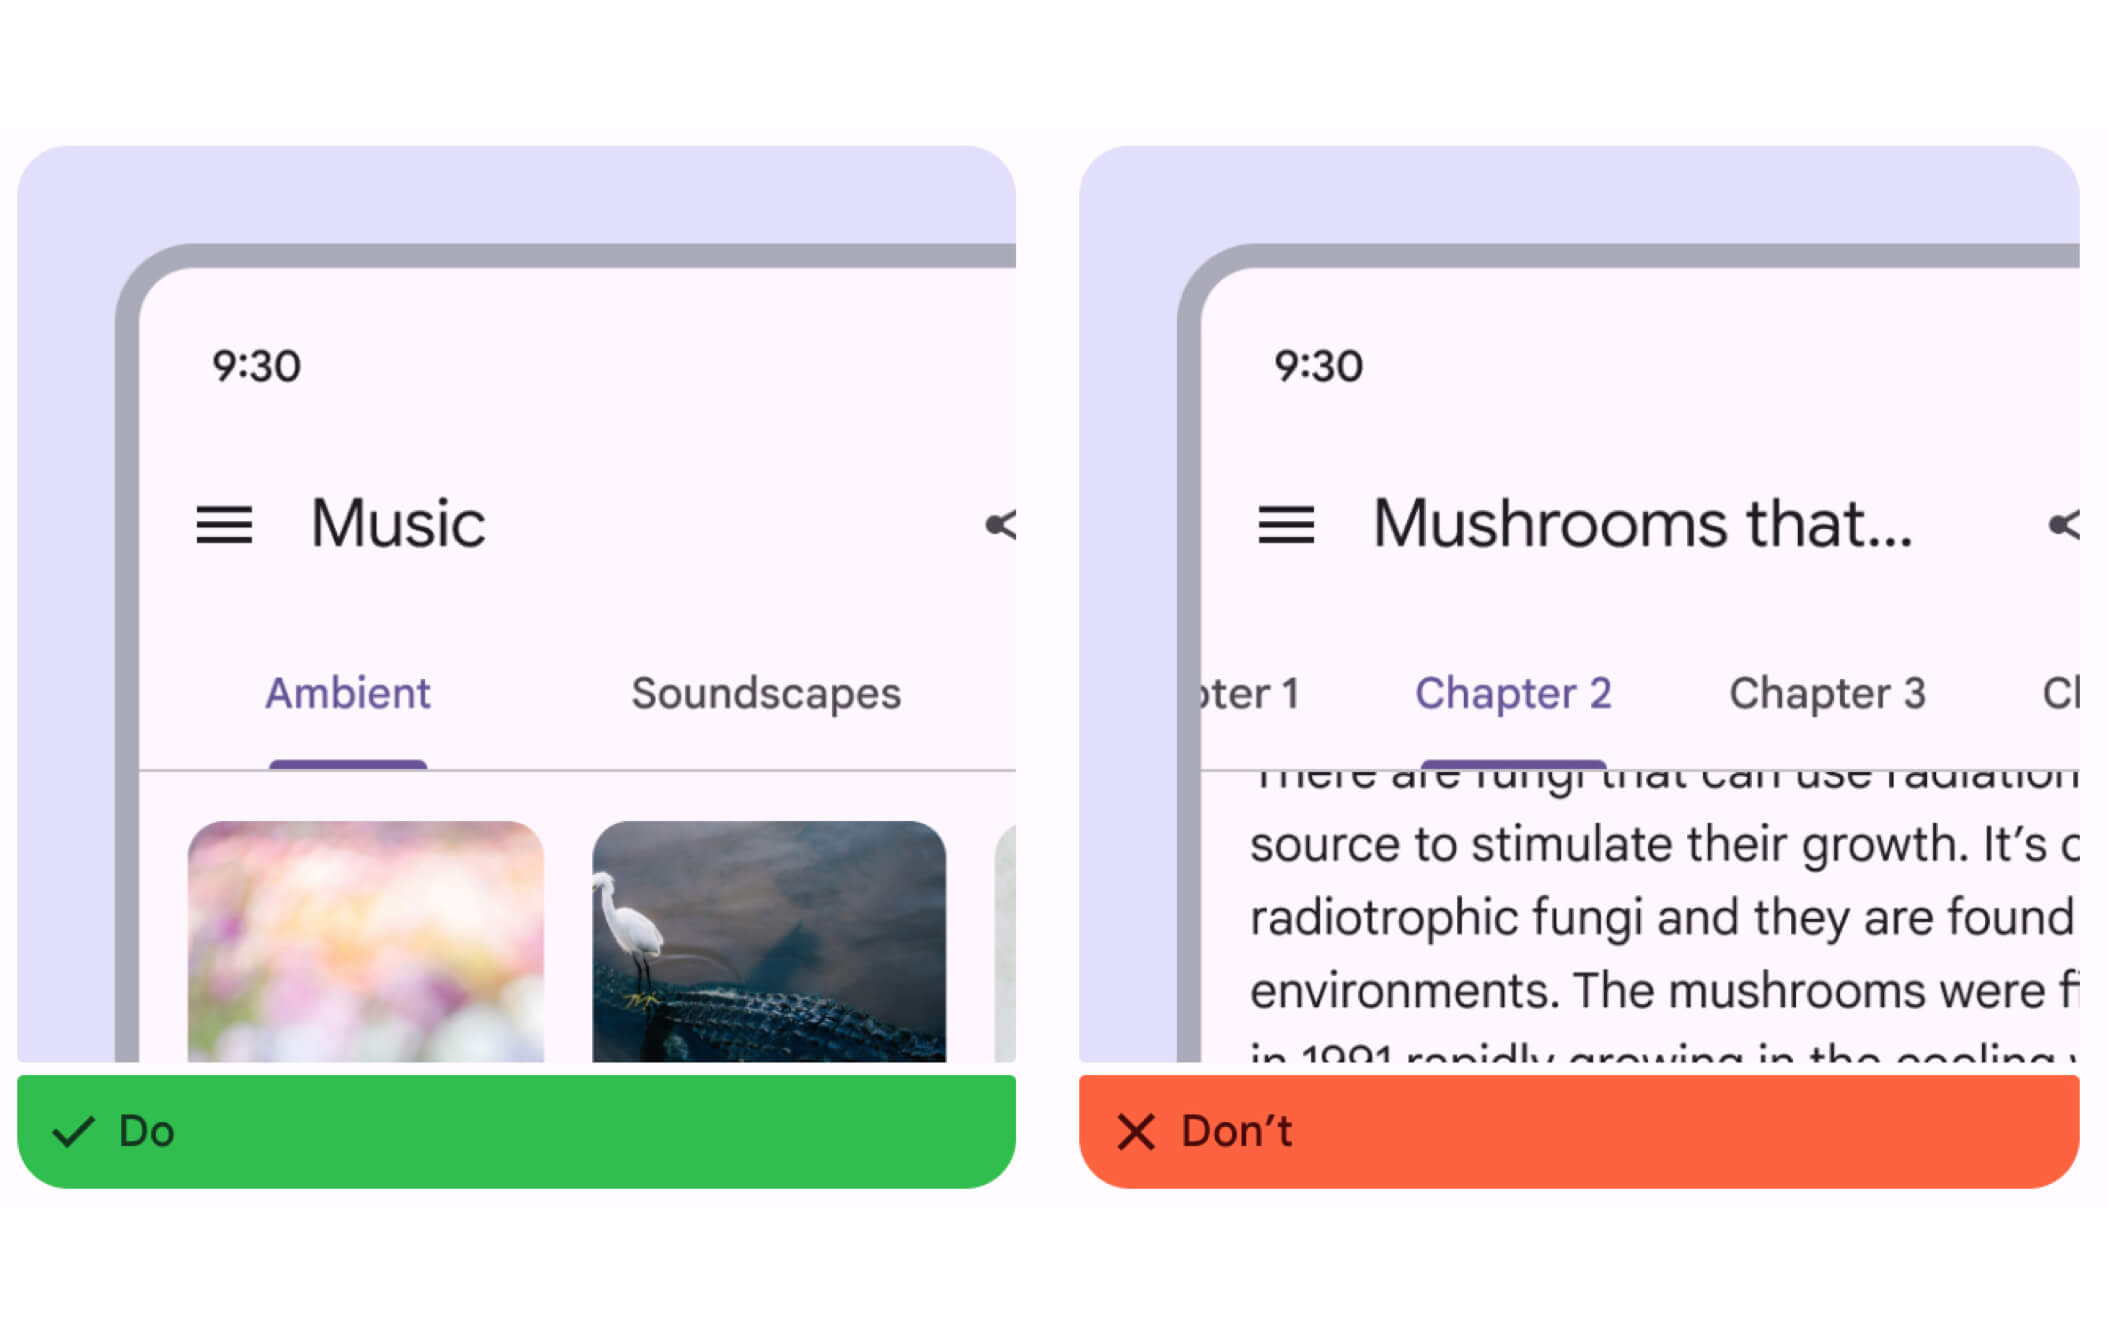Switch to the Chapter 3 tab
The image size is (2108, 1336).
coord(1827,693)
